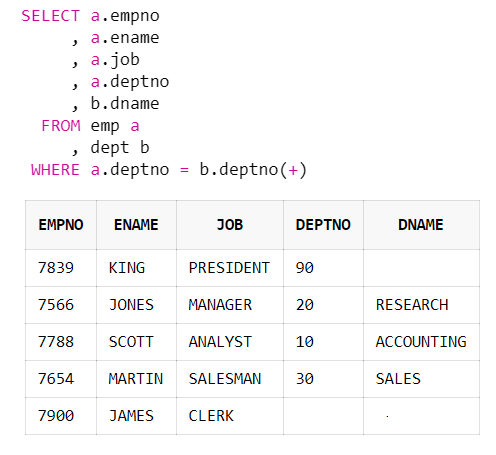Click the a.job line in the query
Viewport: 496px width, 455px height.
[115, 60]
